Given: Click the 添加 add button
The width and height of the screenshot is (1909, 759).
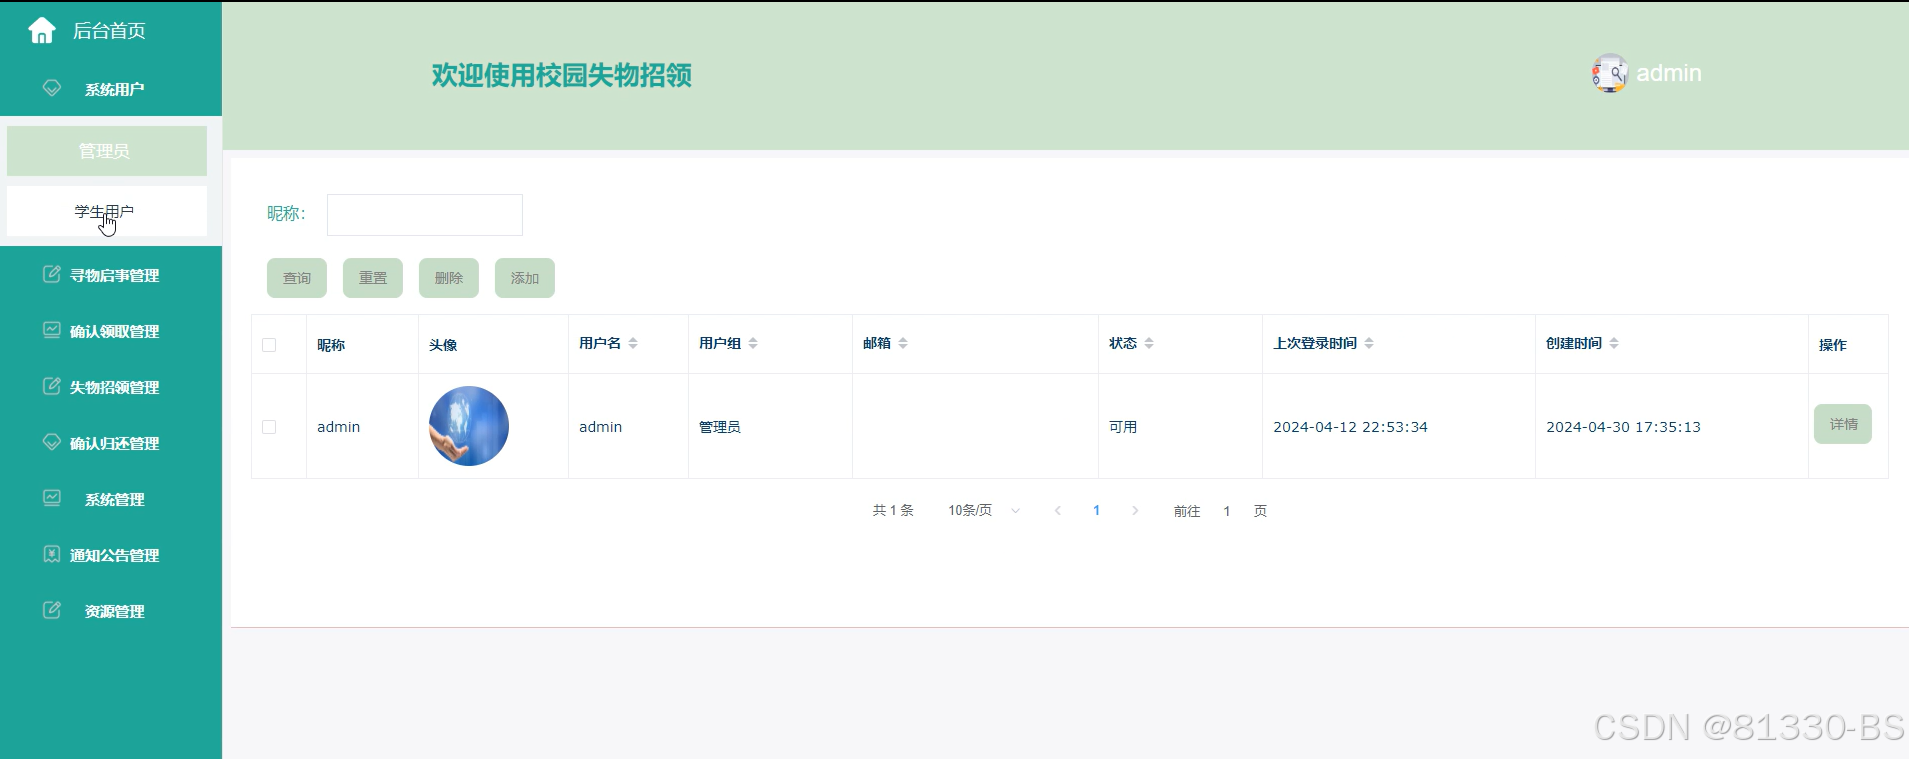Looking at the screenshot, I should click(525, 278).
